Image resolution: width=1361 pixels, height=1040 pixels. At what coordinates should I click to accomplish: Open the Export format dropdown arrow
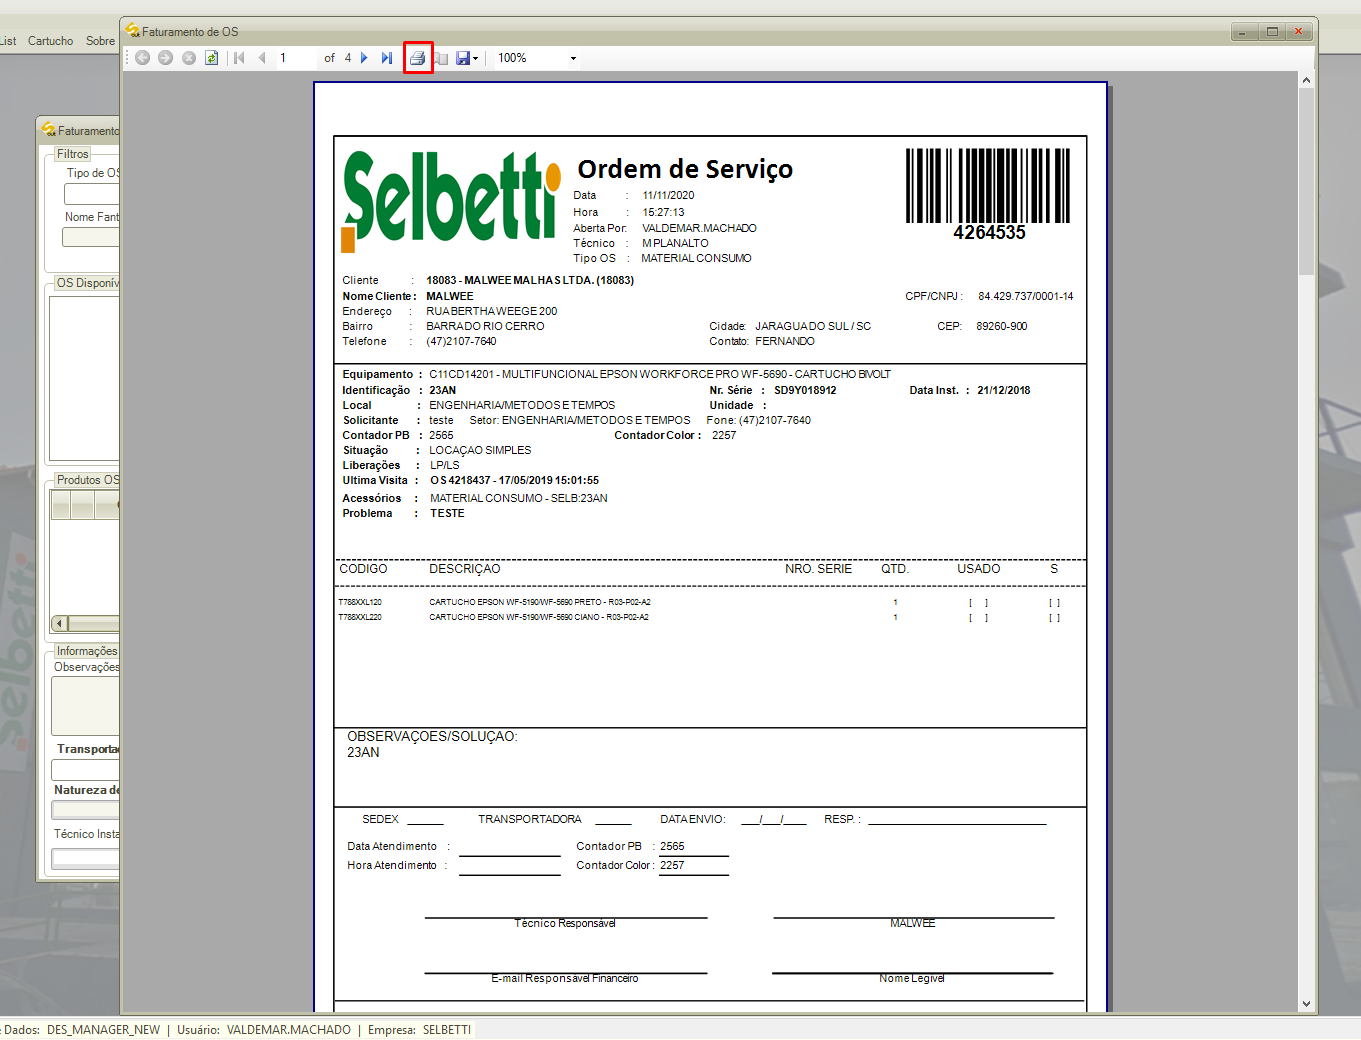pos(476,58)
